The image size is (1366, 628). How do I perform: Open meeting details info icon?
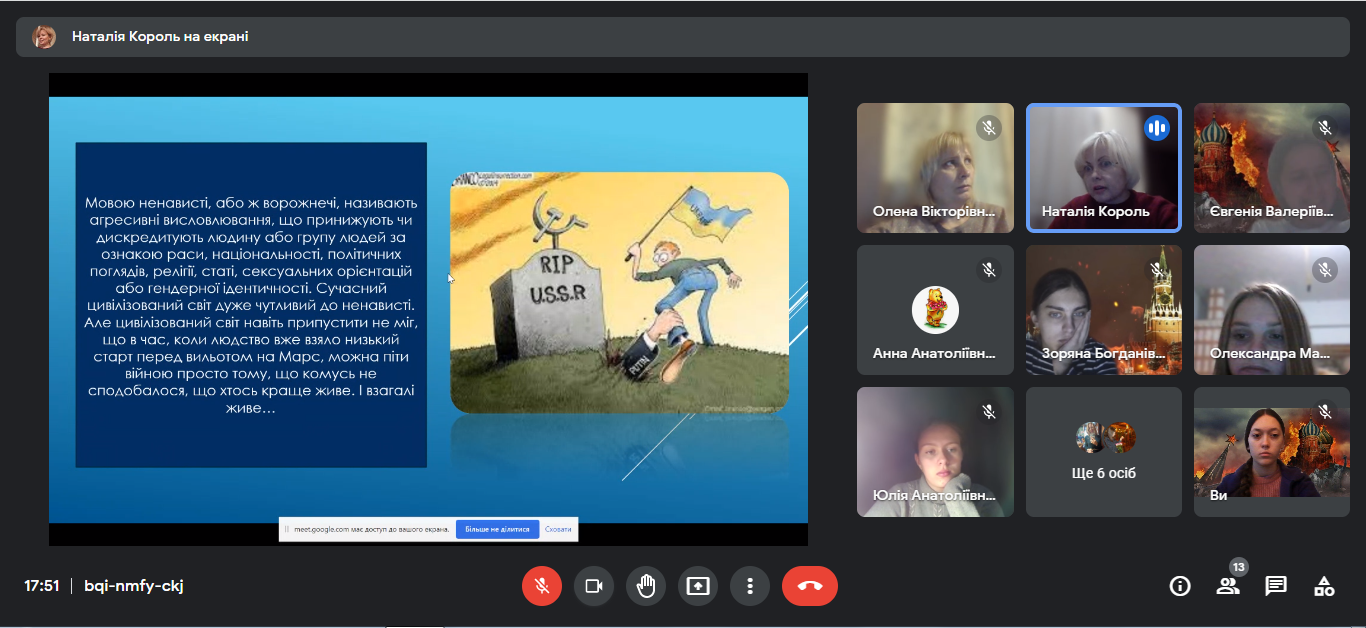click(x=1180, y=586)
